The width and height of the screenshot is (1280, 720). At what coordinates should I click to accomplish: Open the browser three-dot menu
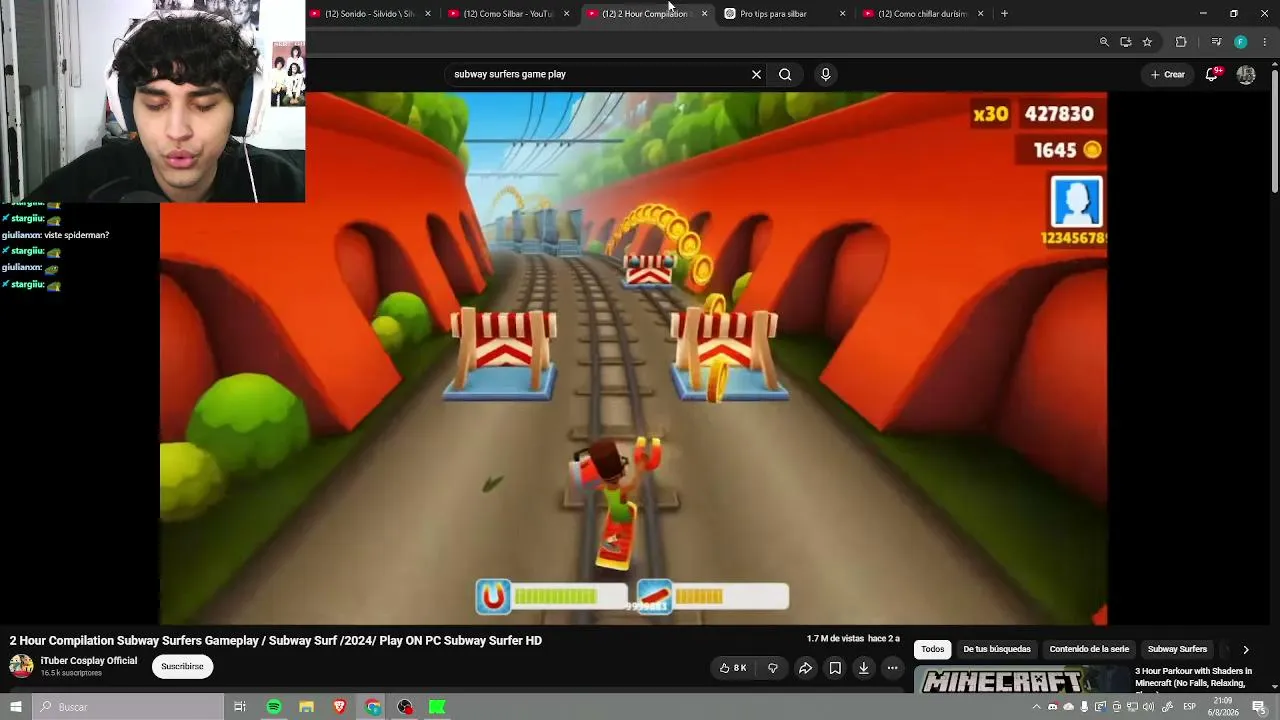click(1265, 42)
